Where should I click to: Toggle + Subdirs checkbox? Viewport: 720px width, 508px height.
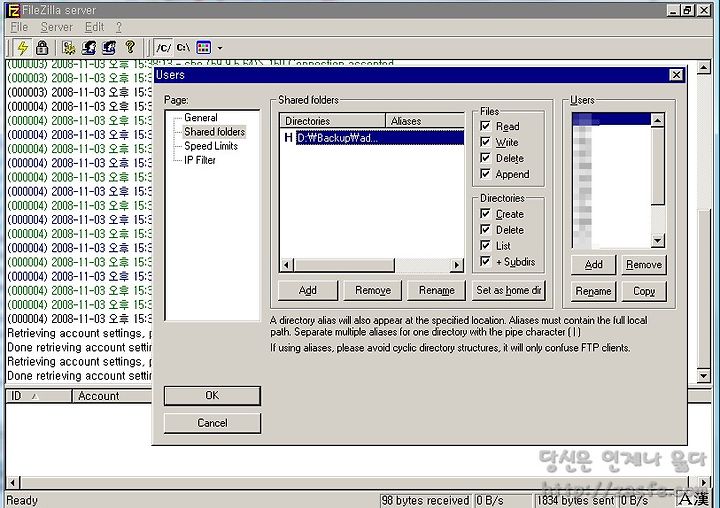tap(485, 261)
